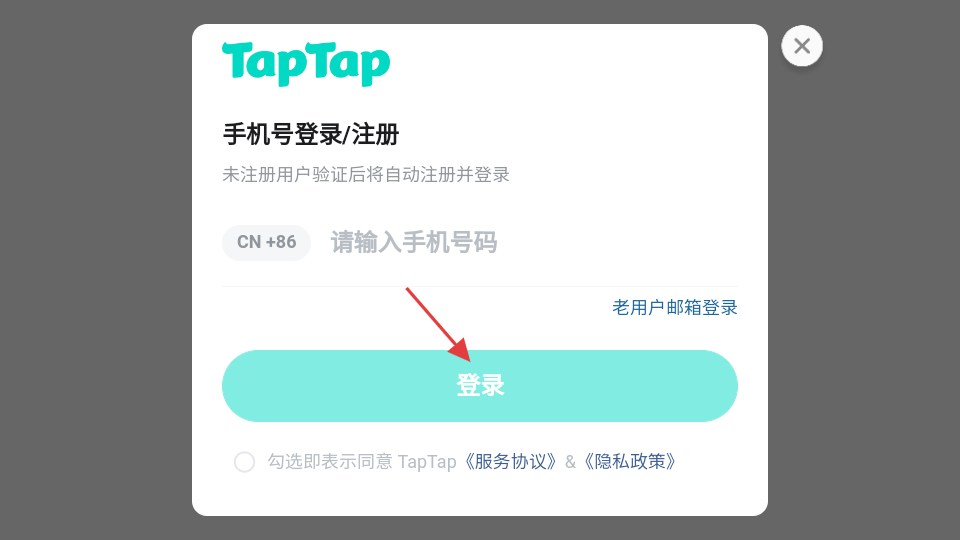The image size is (960, 540).
Task: Open the 《服务协议》 link
Action: pyautogui.click(x=509, y=462)
